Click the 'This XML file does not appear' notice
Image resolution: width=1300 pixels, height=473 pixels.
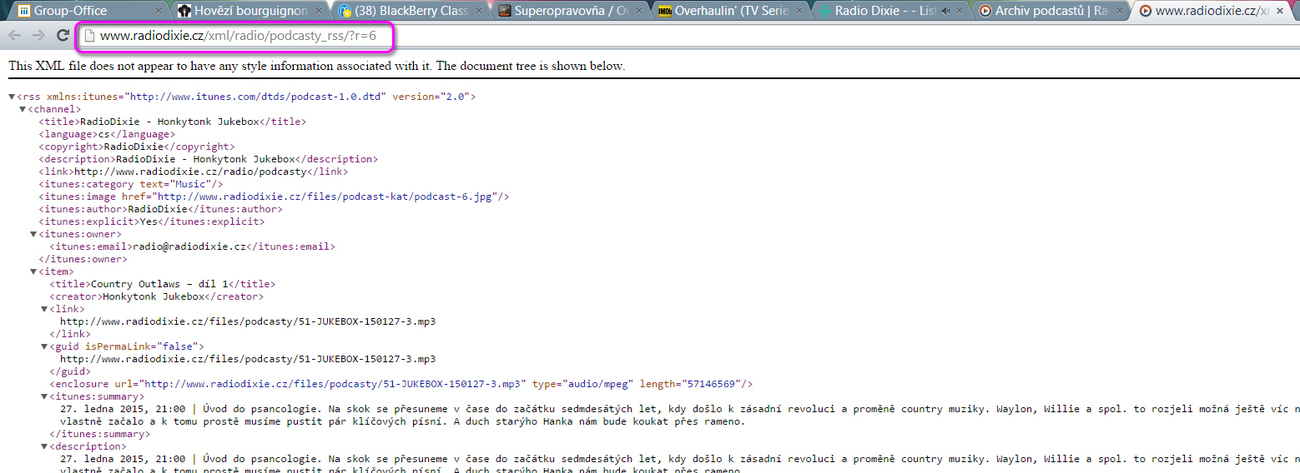pyautogui.click(x=317, y=66)
